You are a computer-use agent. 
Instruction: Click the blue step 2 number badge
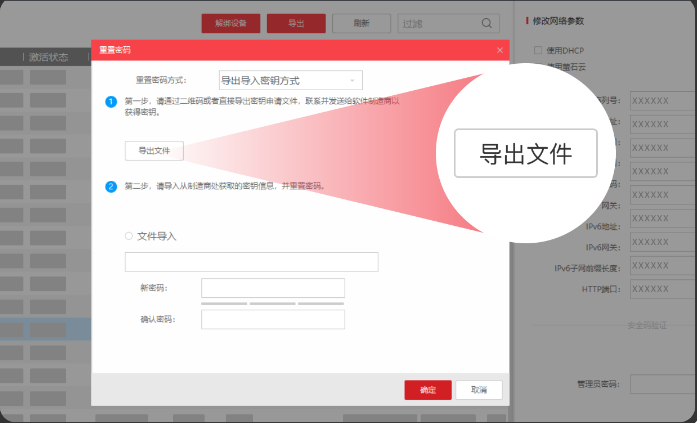click(x=112, y=186)
